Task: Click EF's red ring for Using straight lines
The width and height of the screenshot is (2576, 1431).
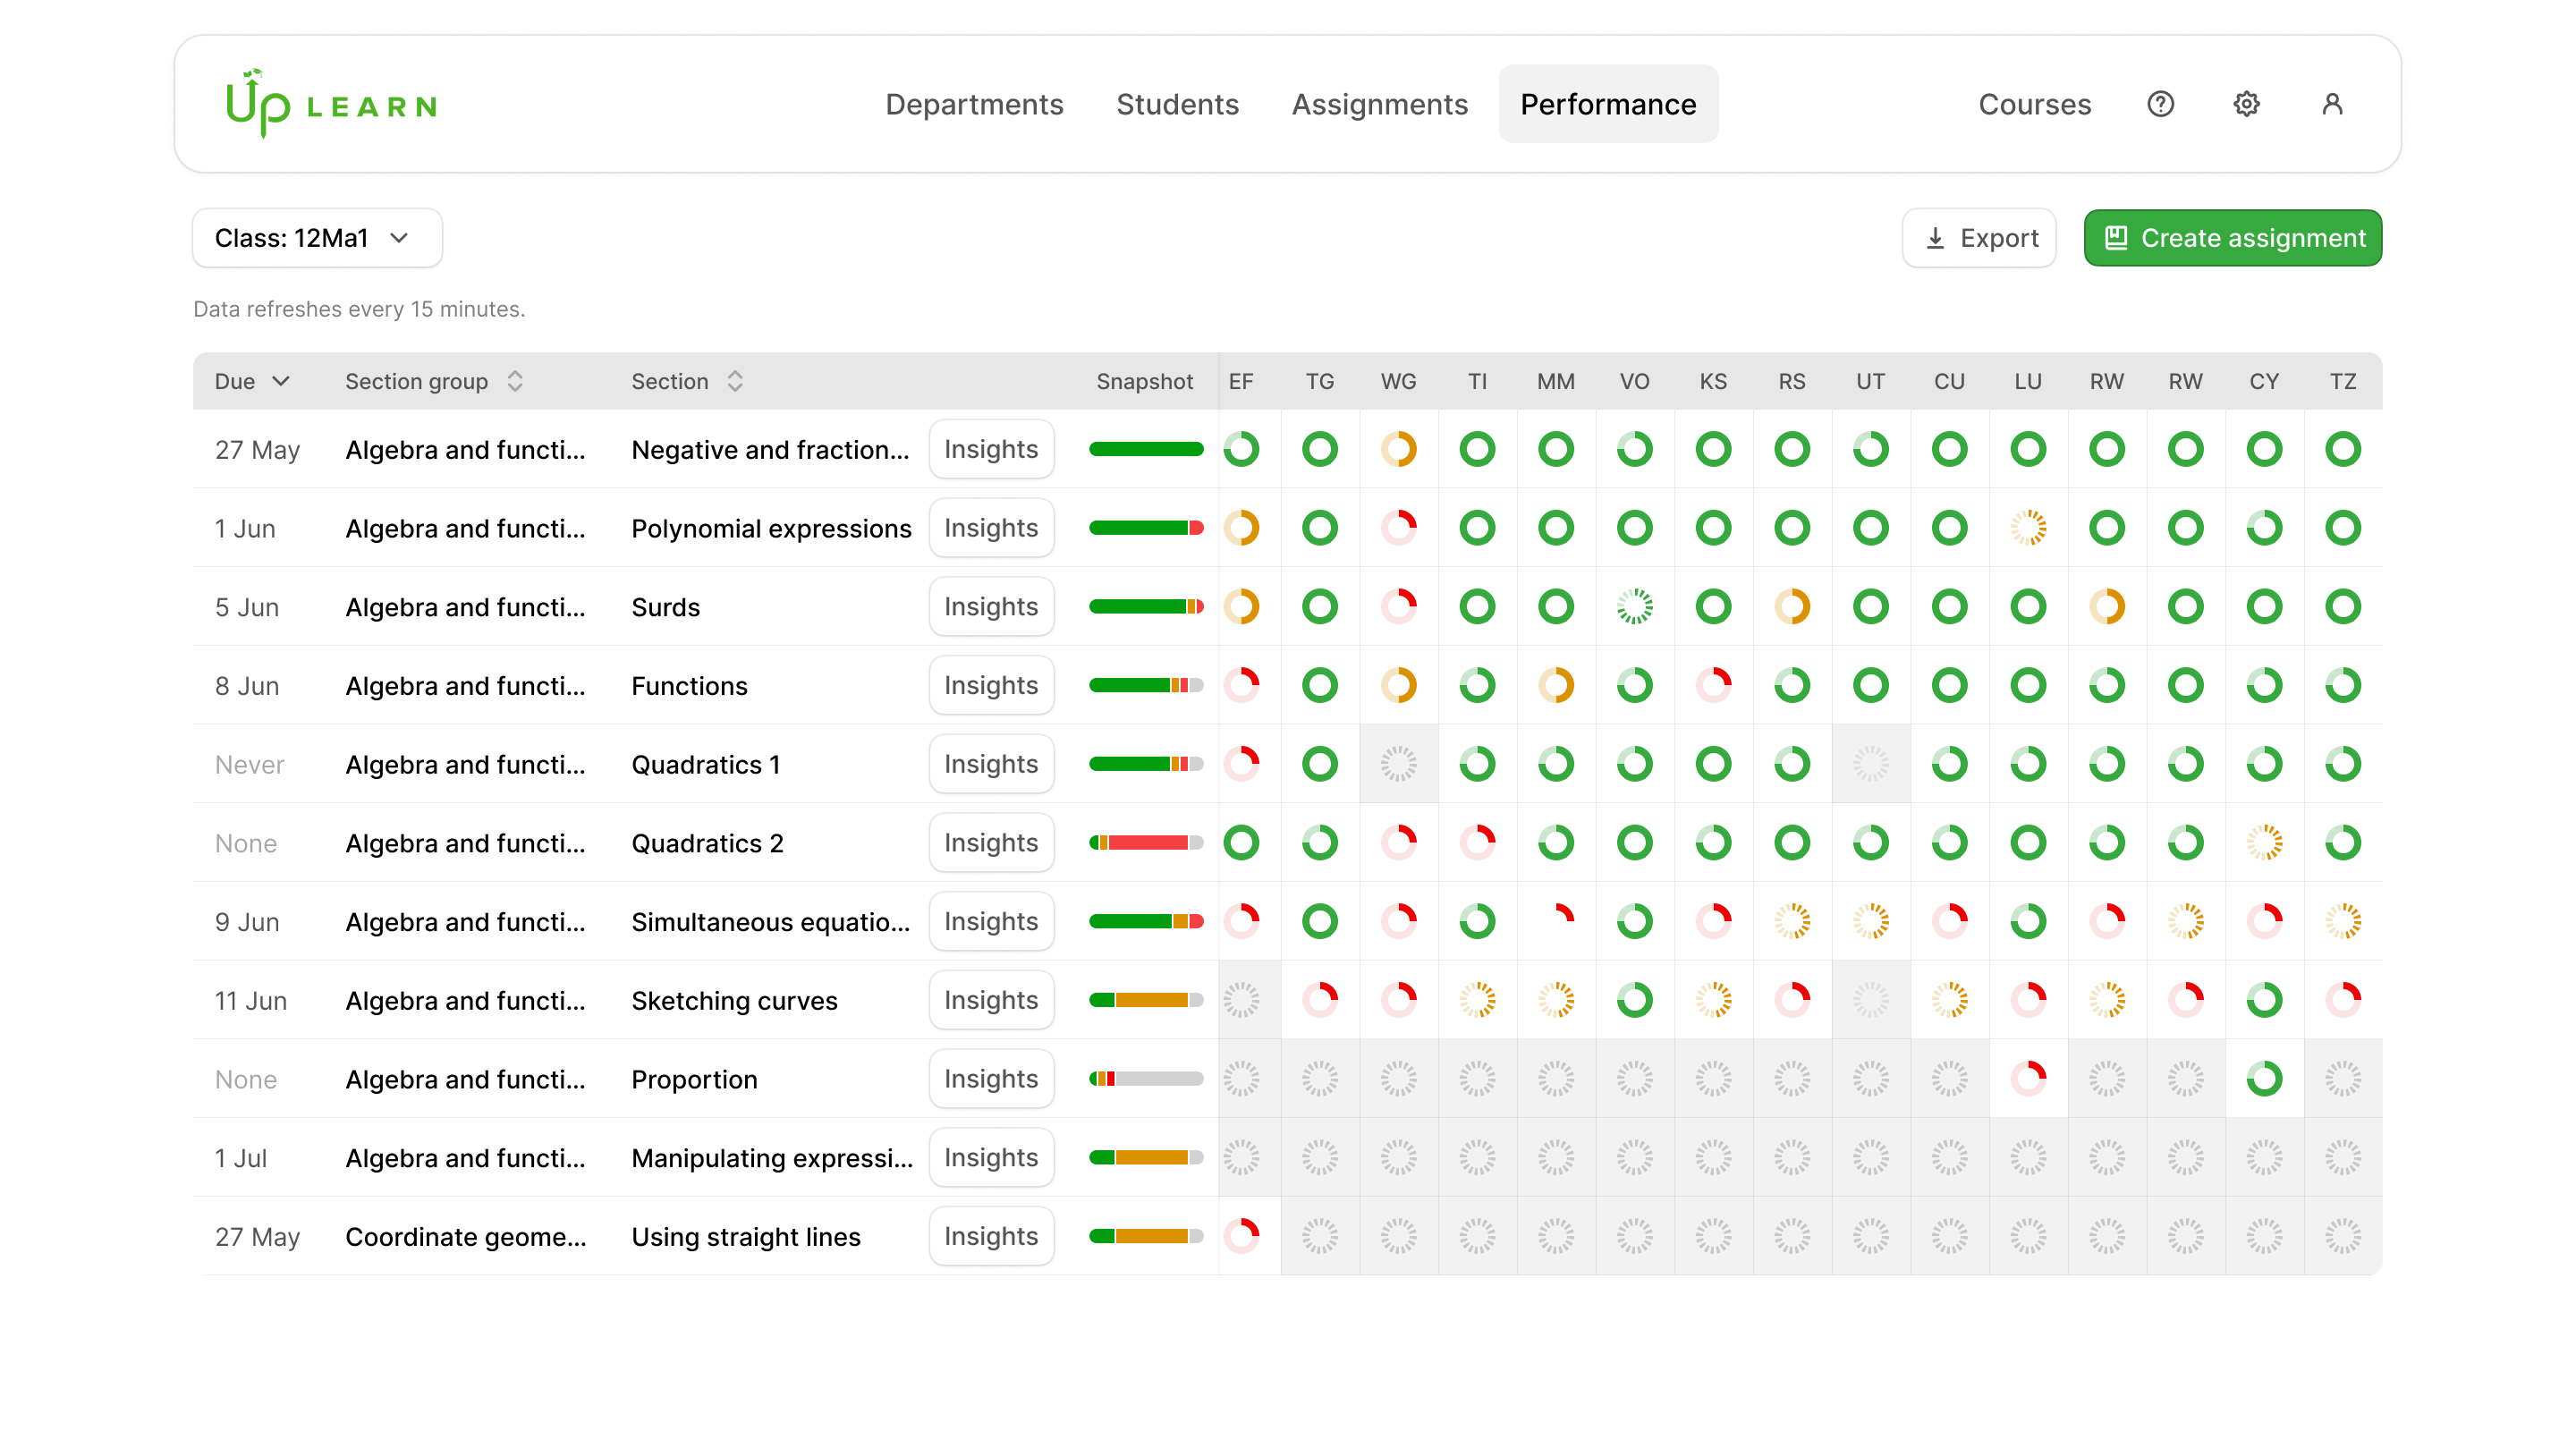Action: [1241, 1236]
